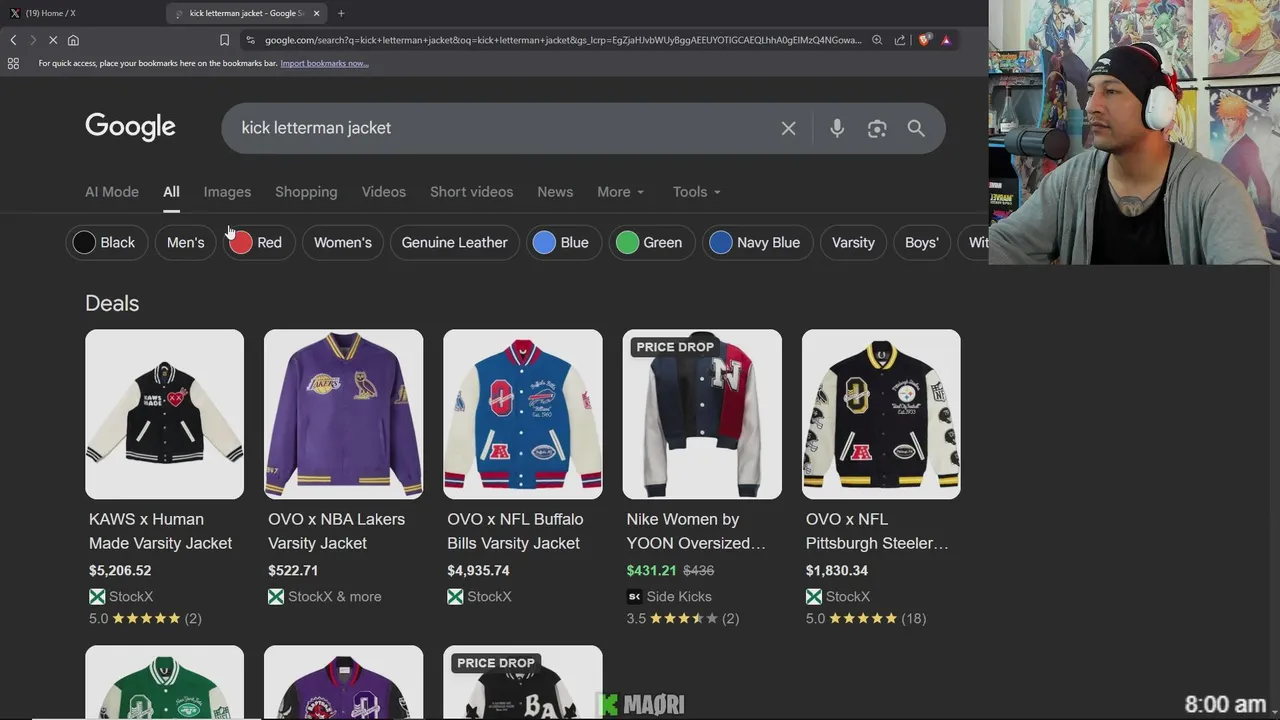Click the $522.71 price

pos(293,571)
